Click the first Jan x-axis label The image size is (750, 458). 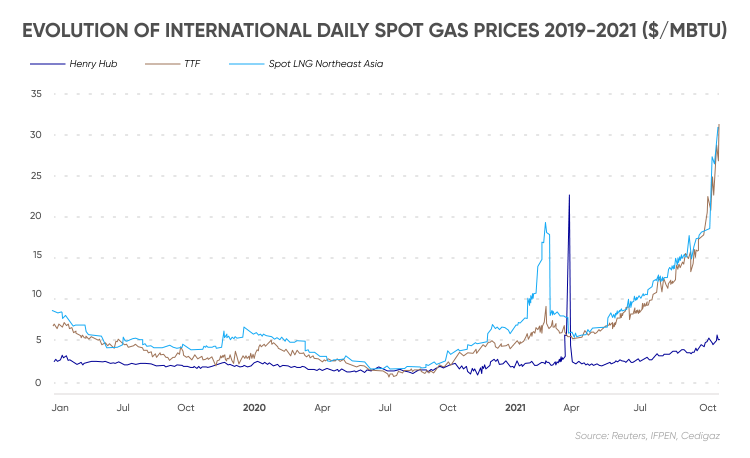60,408
